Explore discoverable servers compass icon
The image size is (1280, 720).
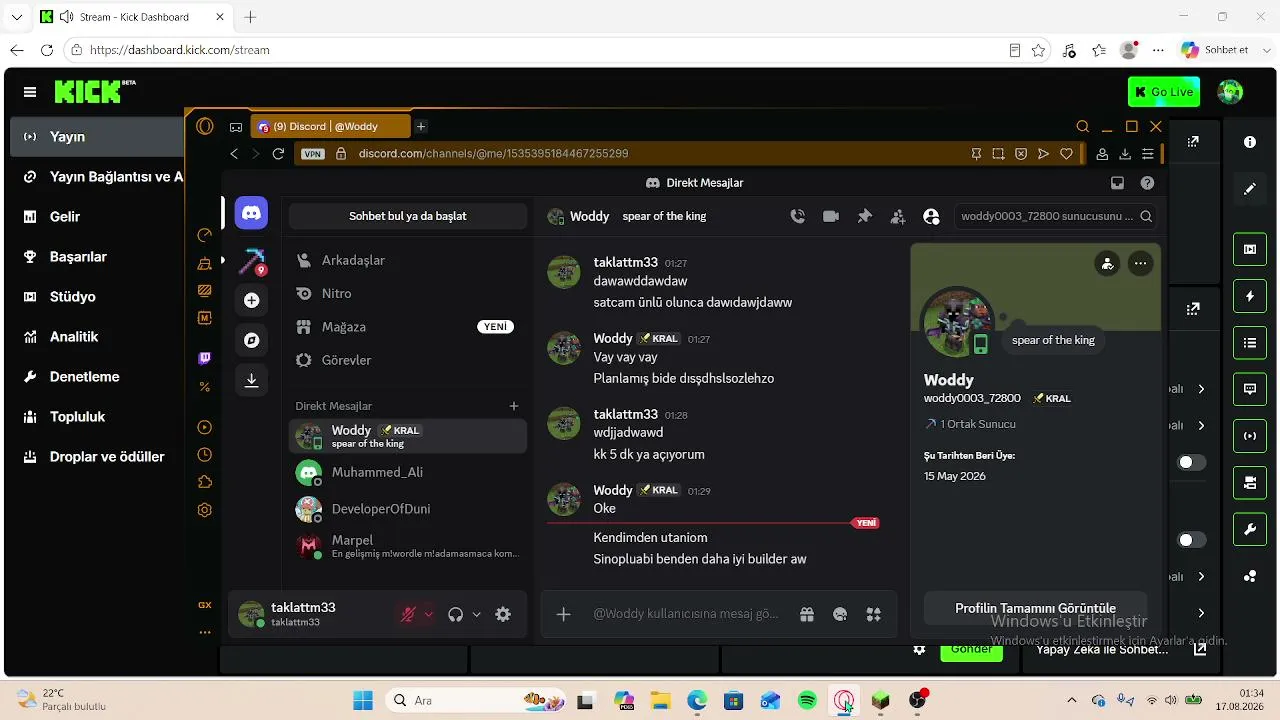coord(252,340)
